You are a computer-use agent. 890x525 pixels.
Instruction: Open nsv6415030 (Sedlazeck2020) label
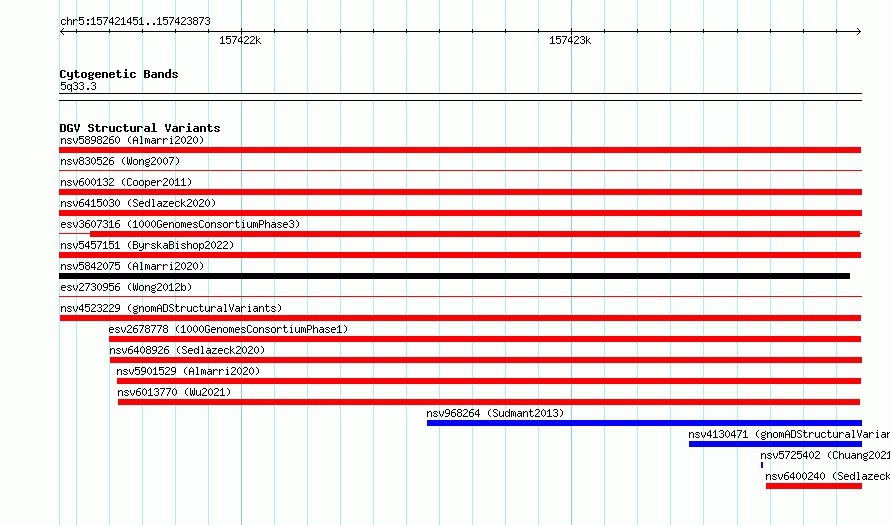pos(138,203)
